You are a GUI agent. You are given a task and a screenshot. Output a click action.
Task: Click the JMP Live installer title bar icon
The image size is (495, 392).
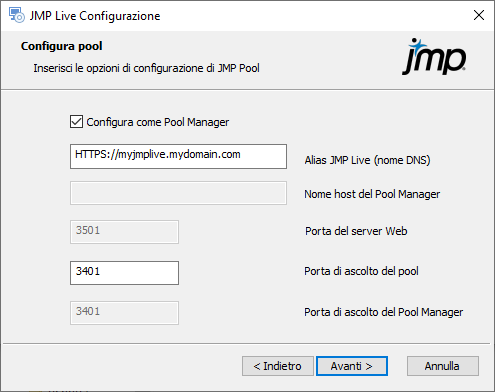coord(16,16)
